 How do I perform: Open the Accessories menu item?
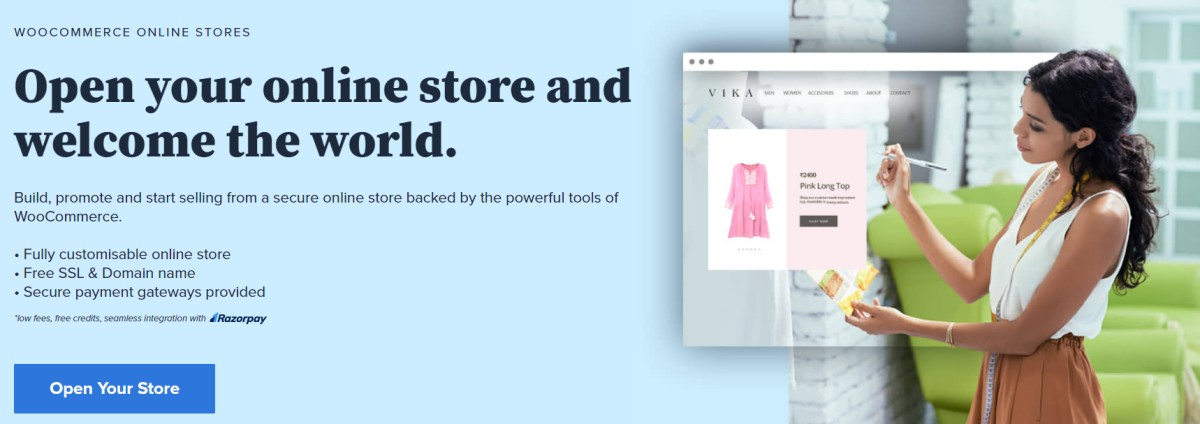pos(822,93)
